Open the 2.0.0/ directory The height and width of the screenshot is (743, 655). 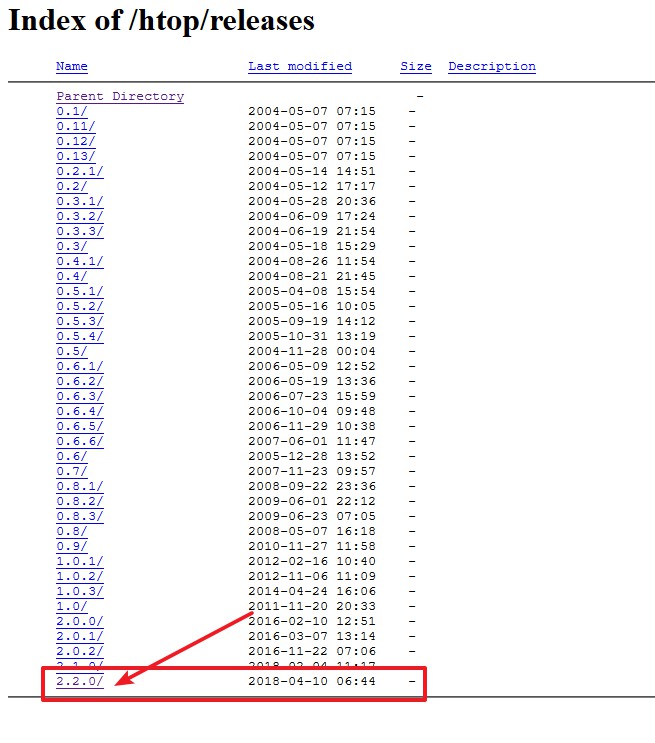coord(79,621)
